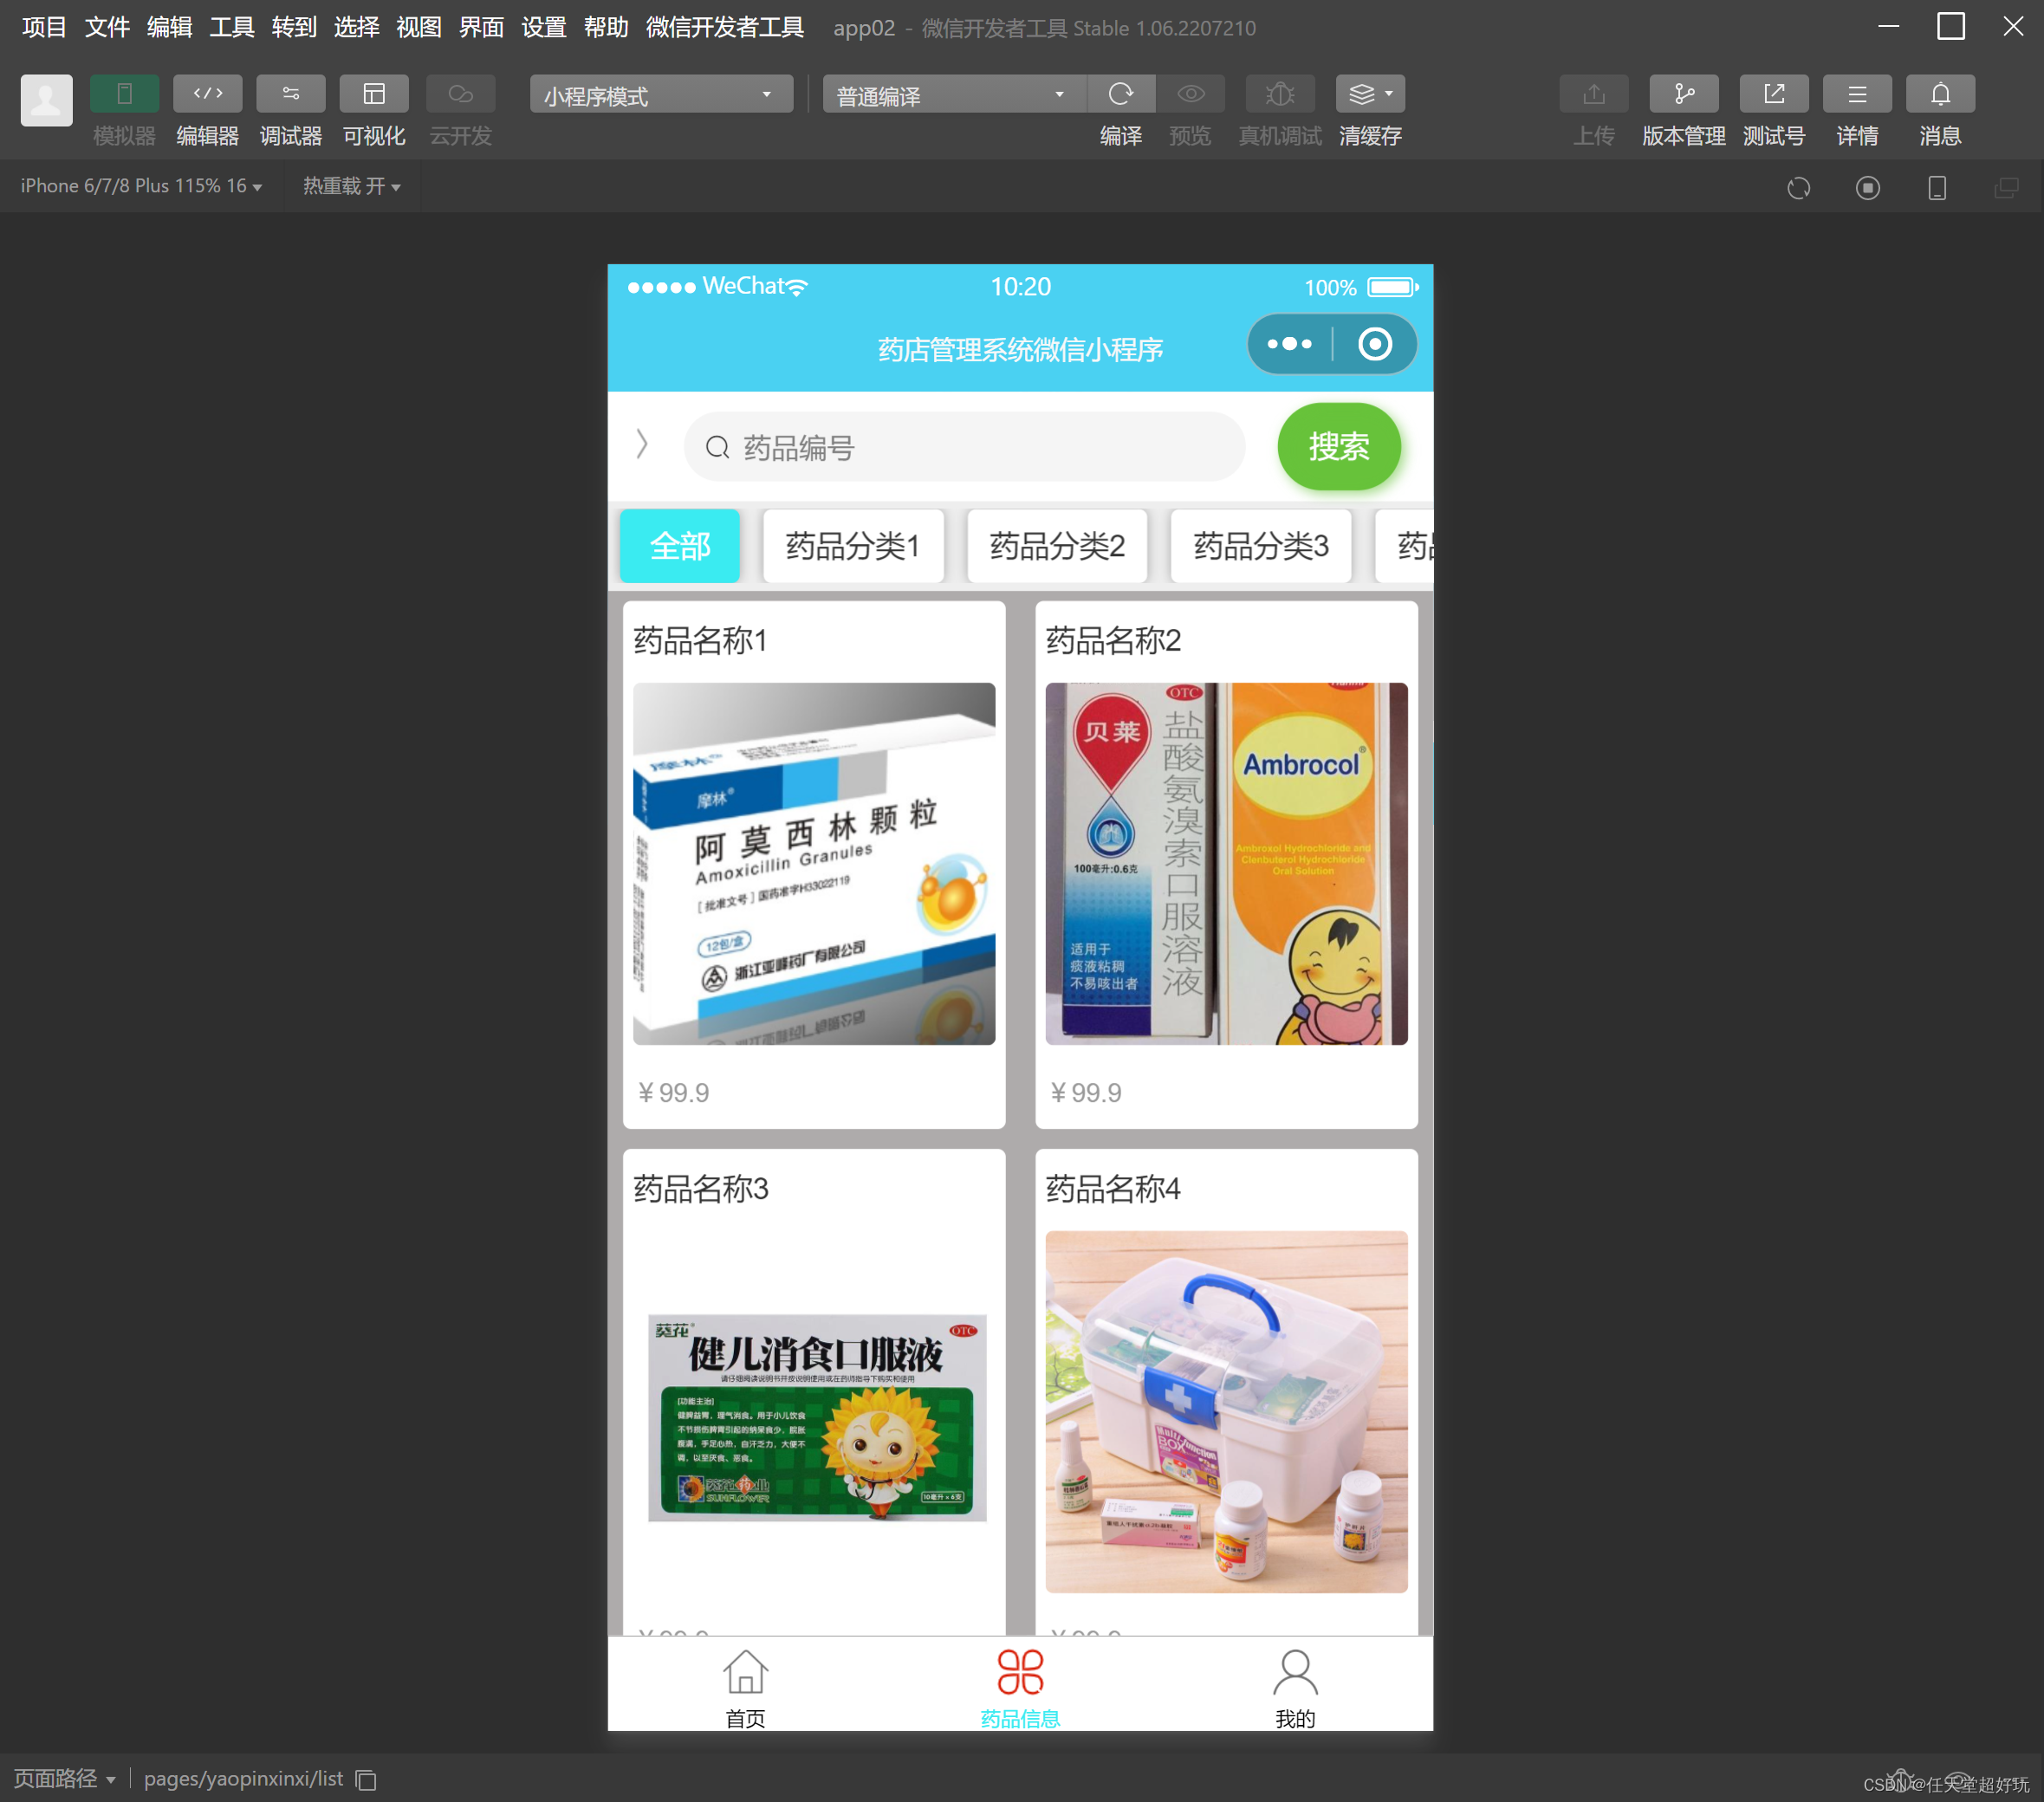The image size is (2044, 1802).
Task: Open the 普通编译 compile mode dropdown
Action: [x=953, y=95]
